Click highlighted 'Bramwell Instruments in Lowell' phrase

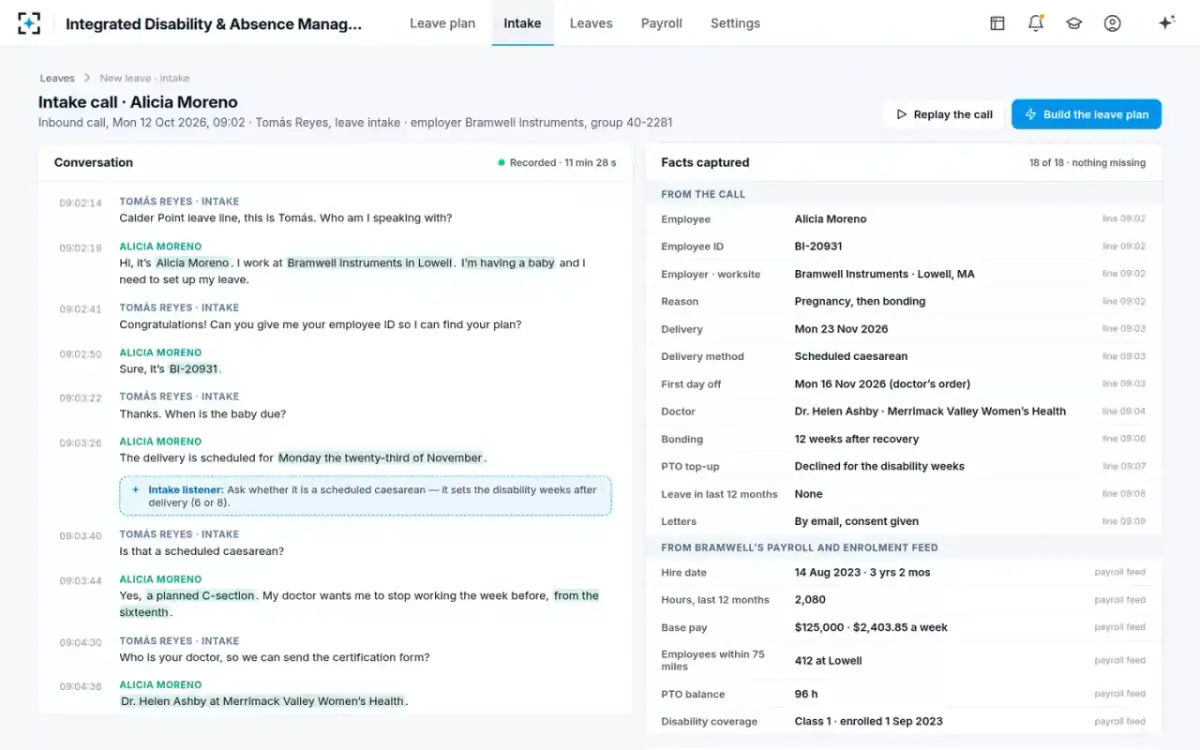point(370,263)
